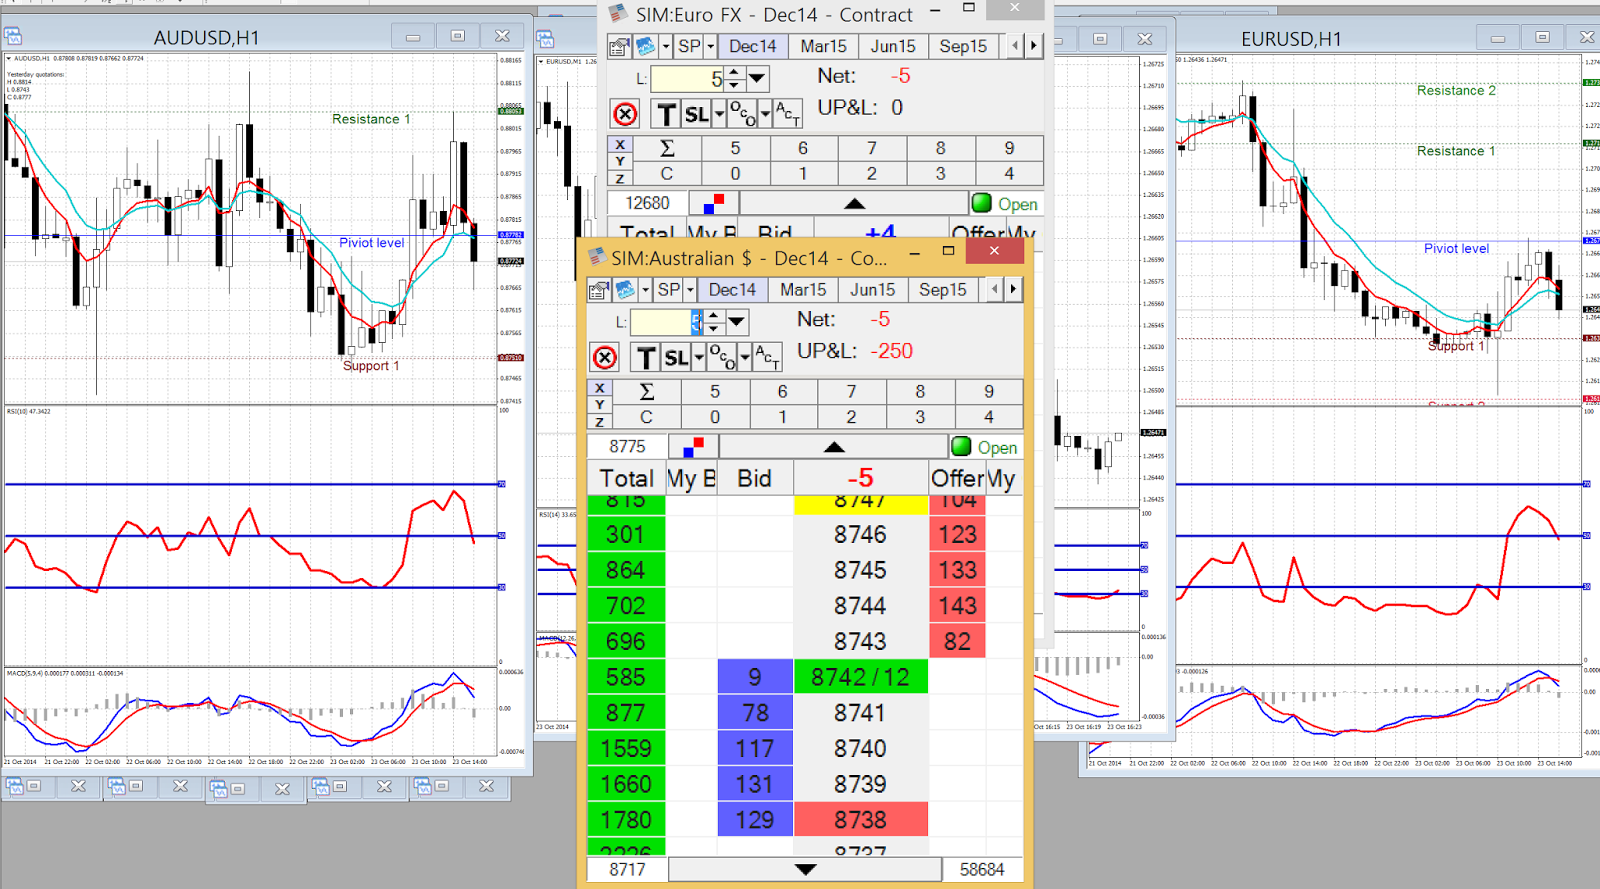Click SP button in Australian $ window
Screen dimensions: 1600x889
tap(669, 290)
